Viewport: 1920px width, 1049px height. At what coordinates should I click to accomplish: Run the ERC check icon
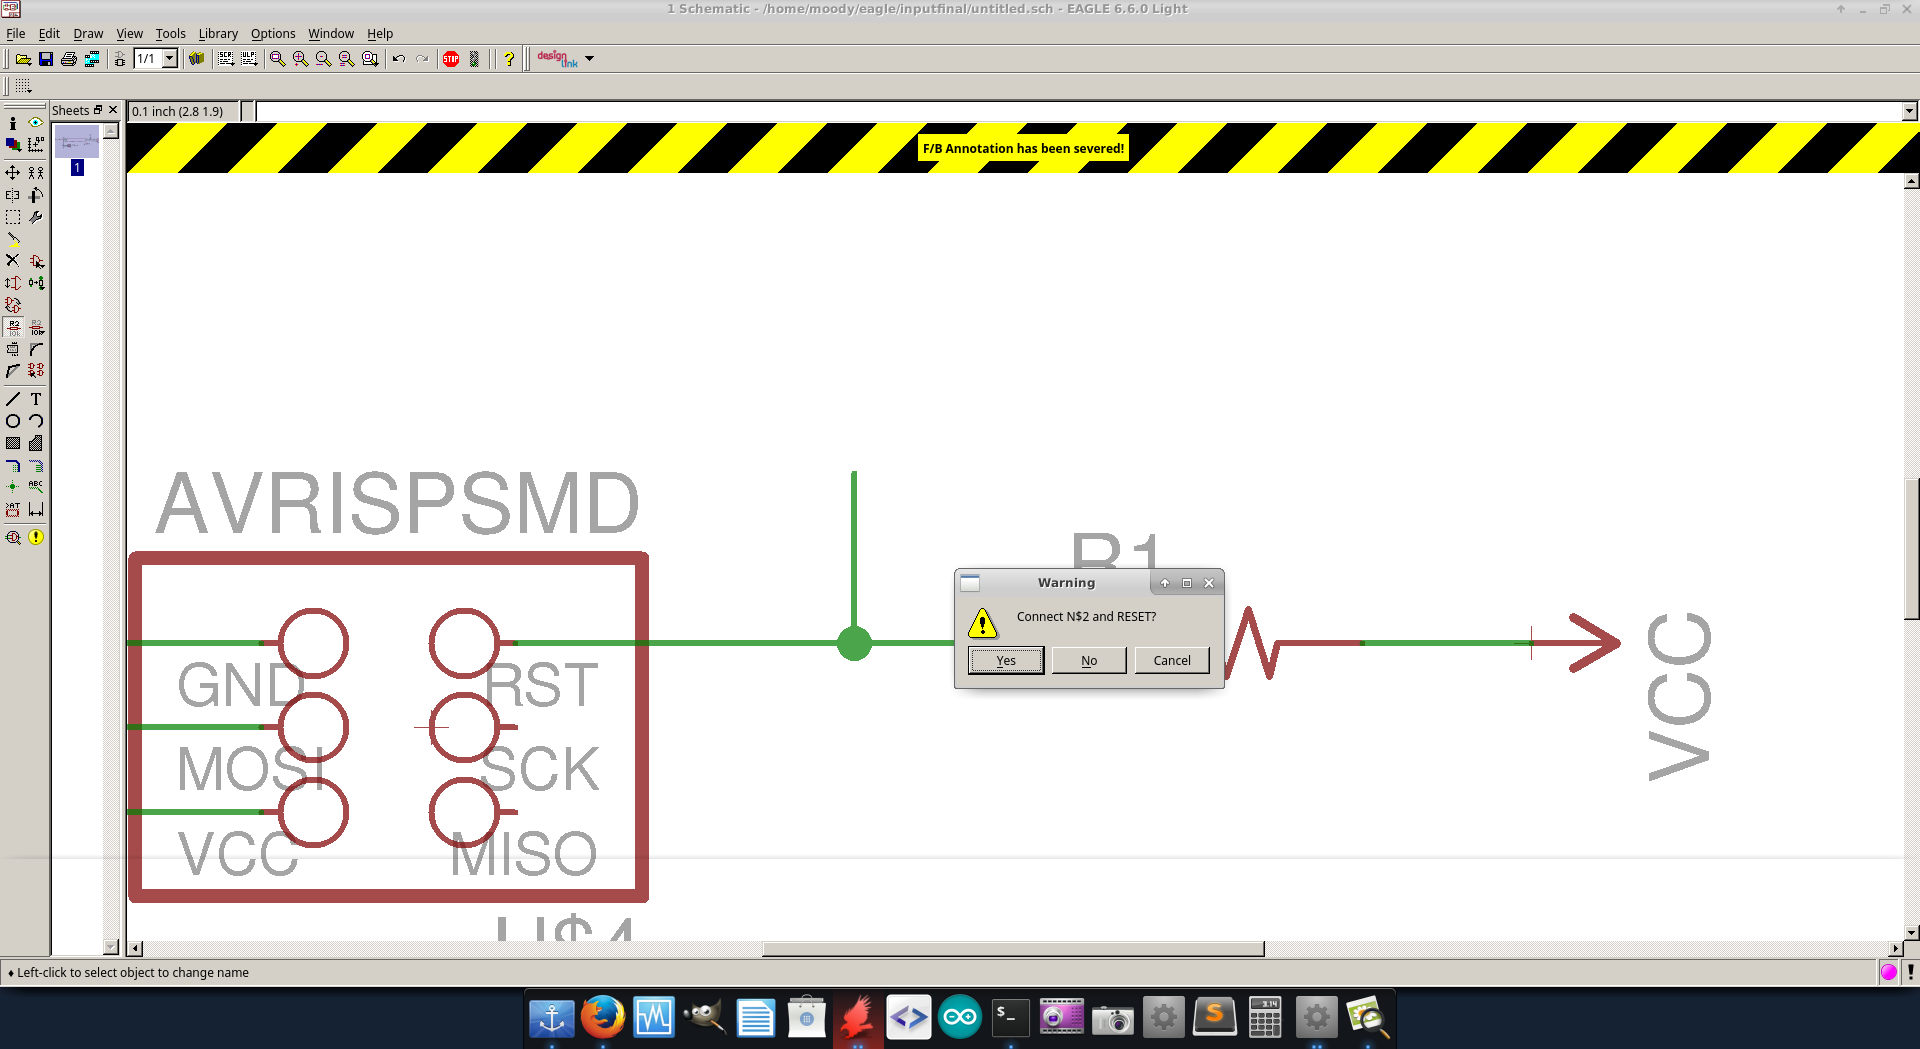click(x=13, y=537)
